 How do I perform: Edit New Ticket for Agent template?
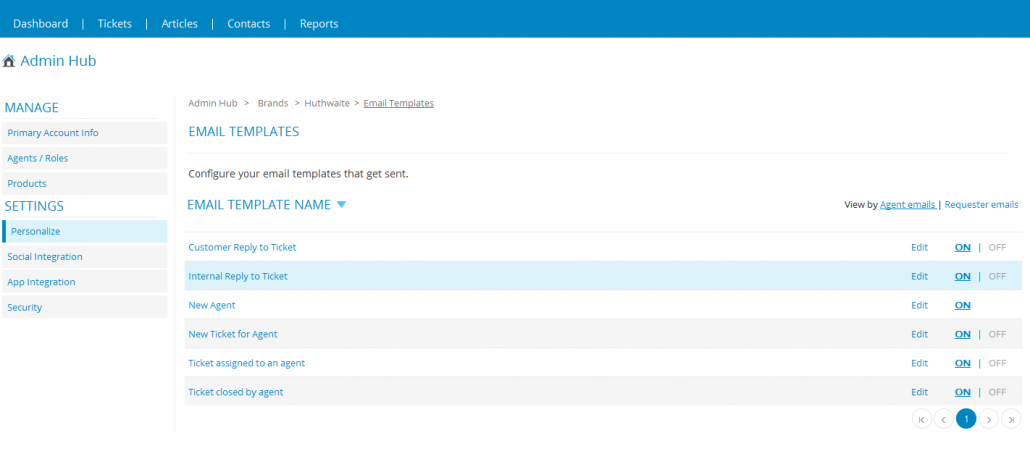pos(919,334)
